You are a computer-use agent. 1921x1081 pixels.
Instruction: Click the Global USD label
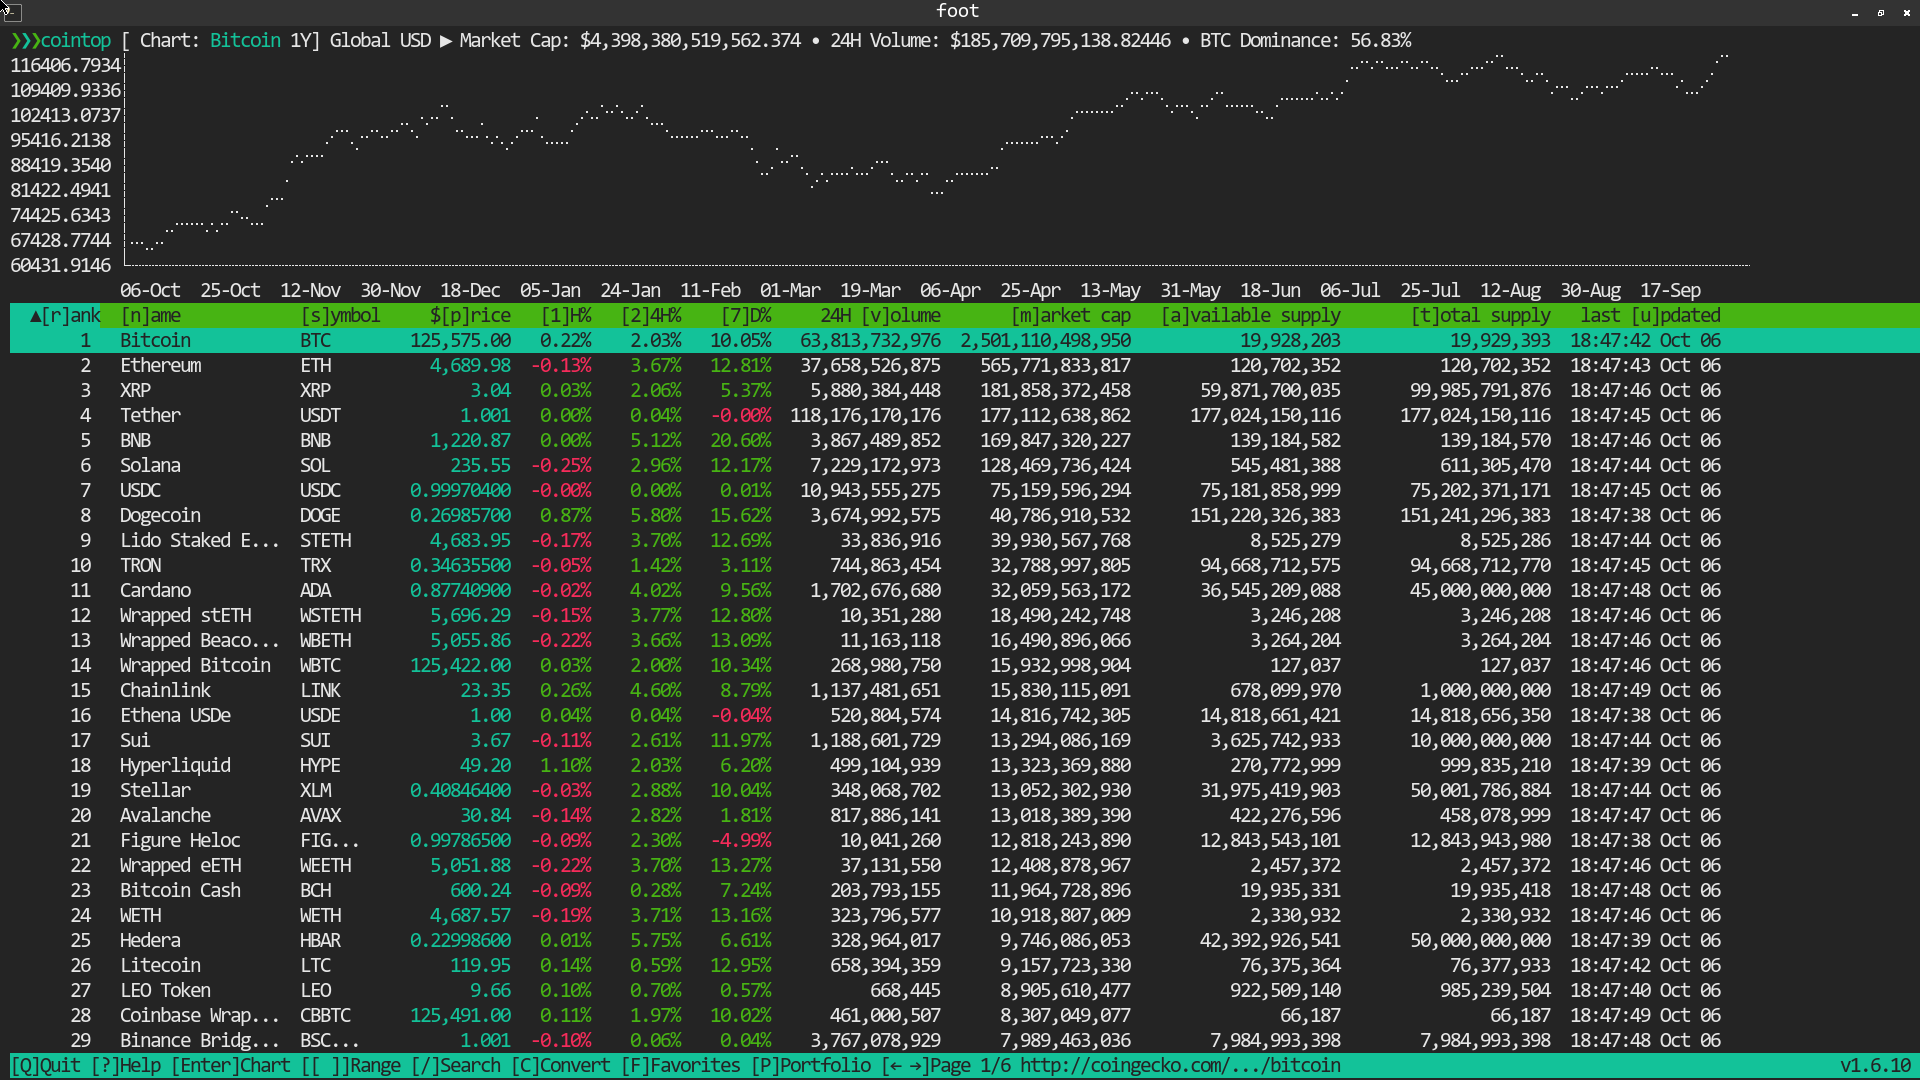click(380, 41)
